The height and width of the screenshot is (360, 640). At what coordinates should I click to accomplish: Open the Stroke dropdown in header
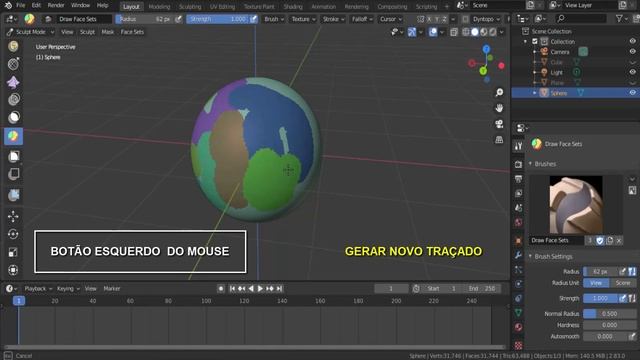point(333,19)
